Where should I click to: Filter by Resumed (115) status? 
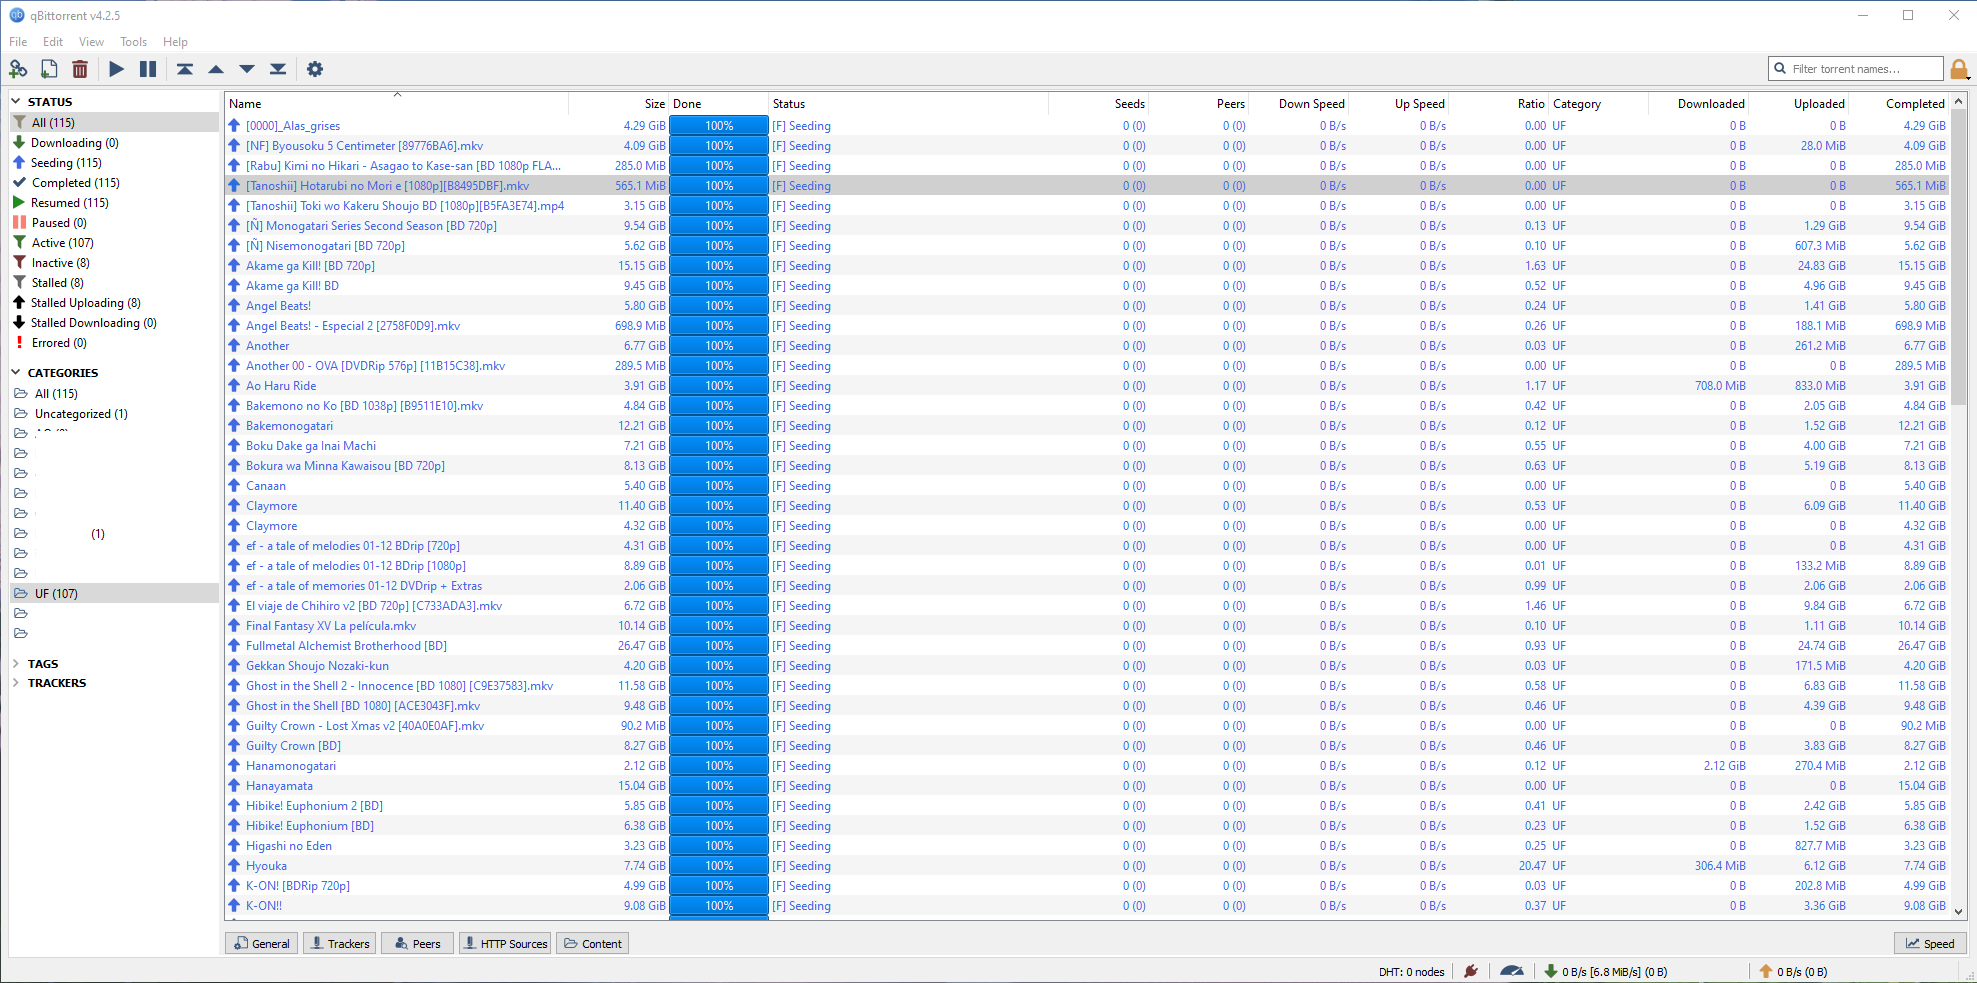114,203
